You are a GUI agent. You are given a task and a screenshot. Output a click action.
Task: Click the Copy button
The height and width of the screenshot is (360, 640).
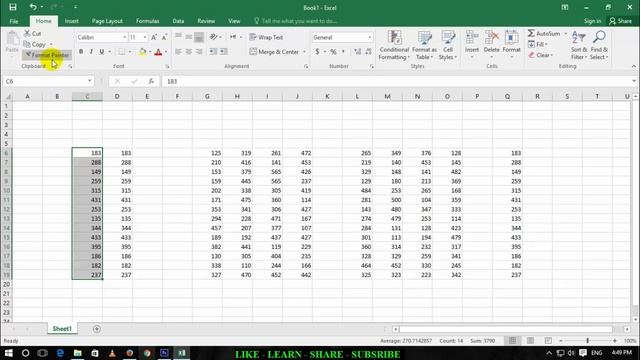[35, 44]
